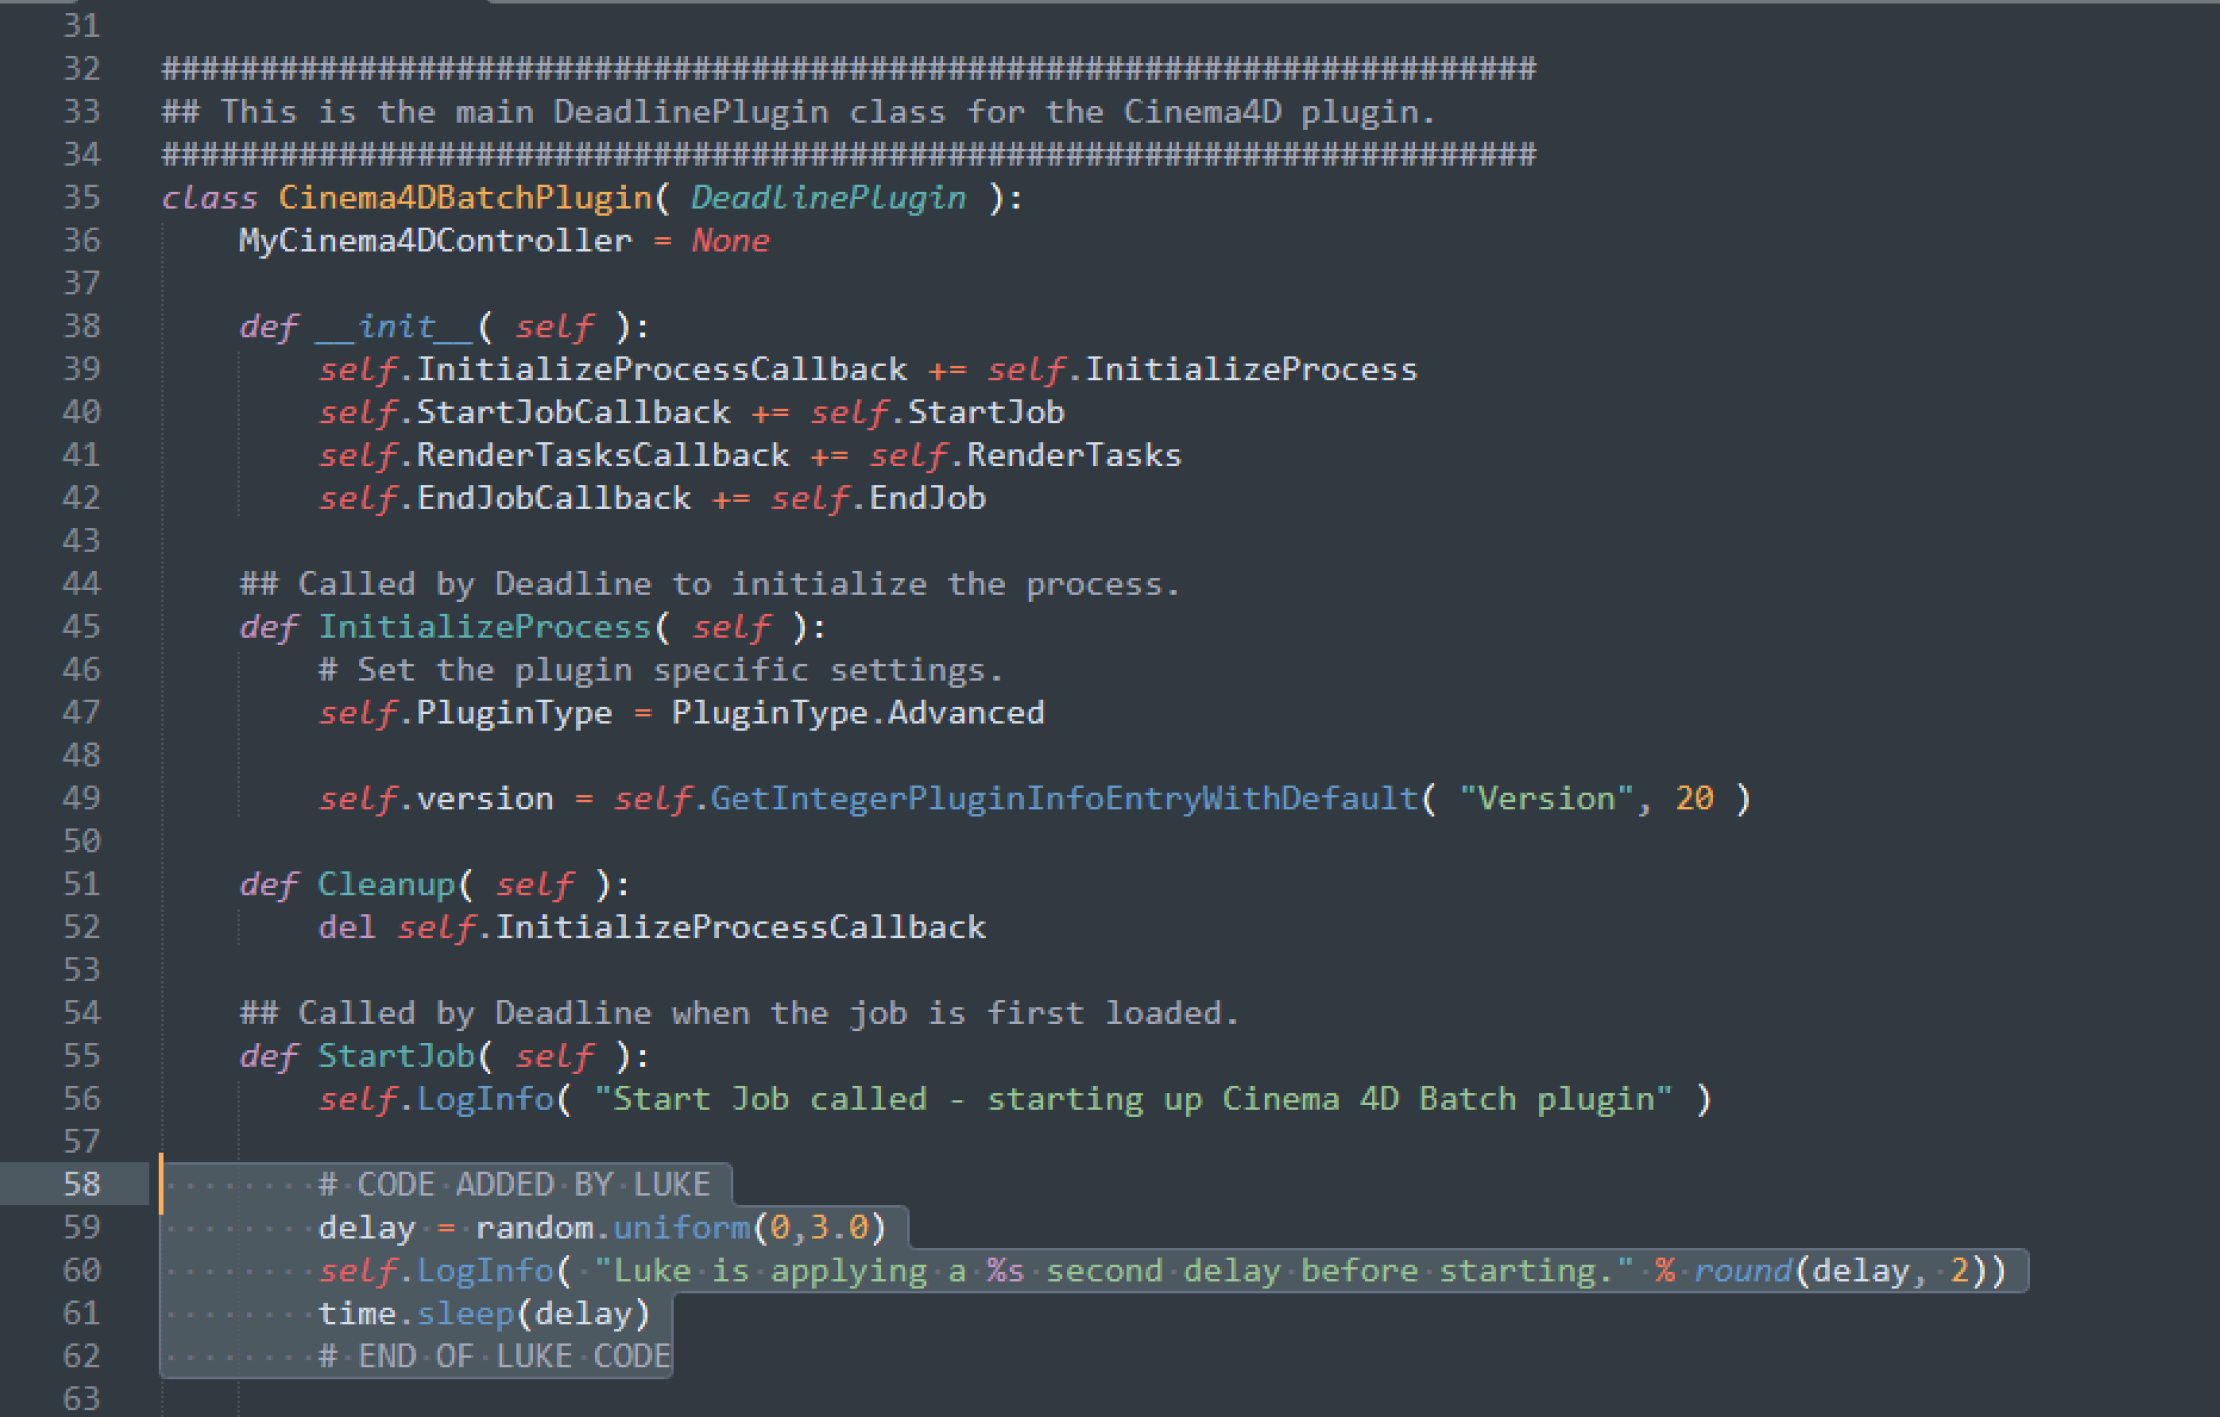Click the "# CODE ADDED BY LUKE" comment

click(x=514, y=1185)
